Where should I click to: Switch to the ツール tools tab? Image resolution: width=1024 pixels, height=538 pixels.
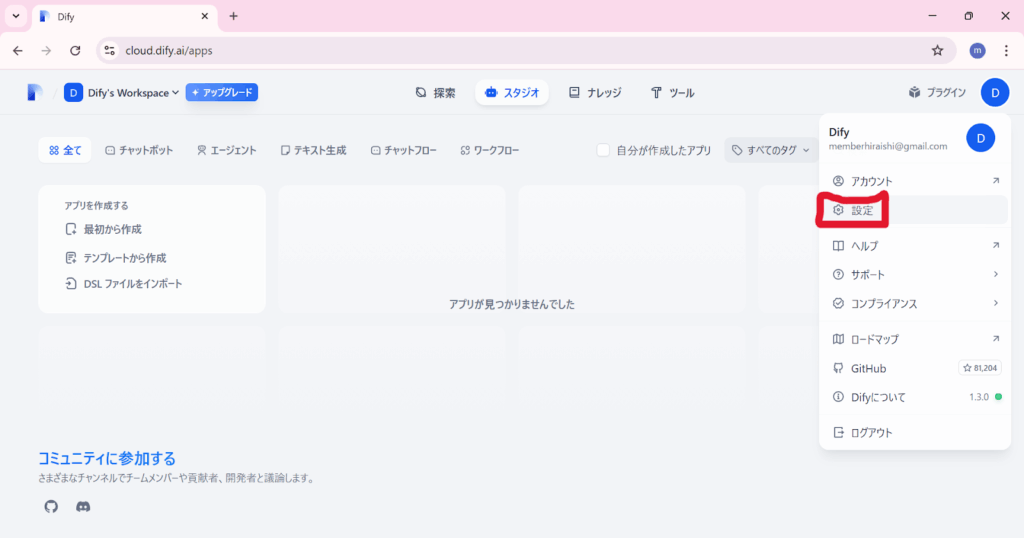(x=673, y=93)
